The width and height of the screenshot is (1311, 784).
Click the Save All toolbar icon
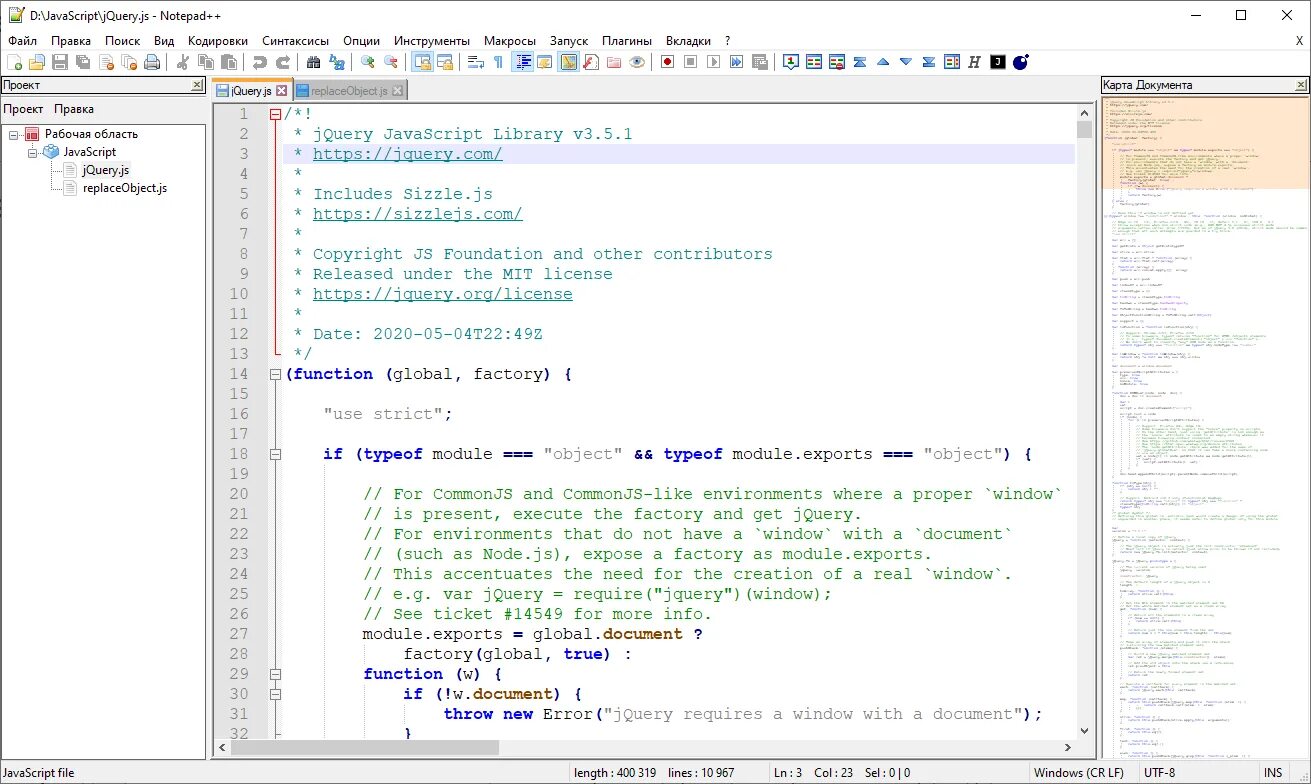pos(83,62)
